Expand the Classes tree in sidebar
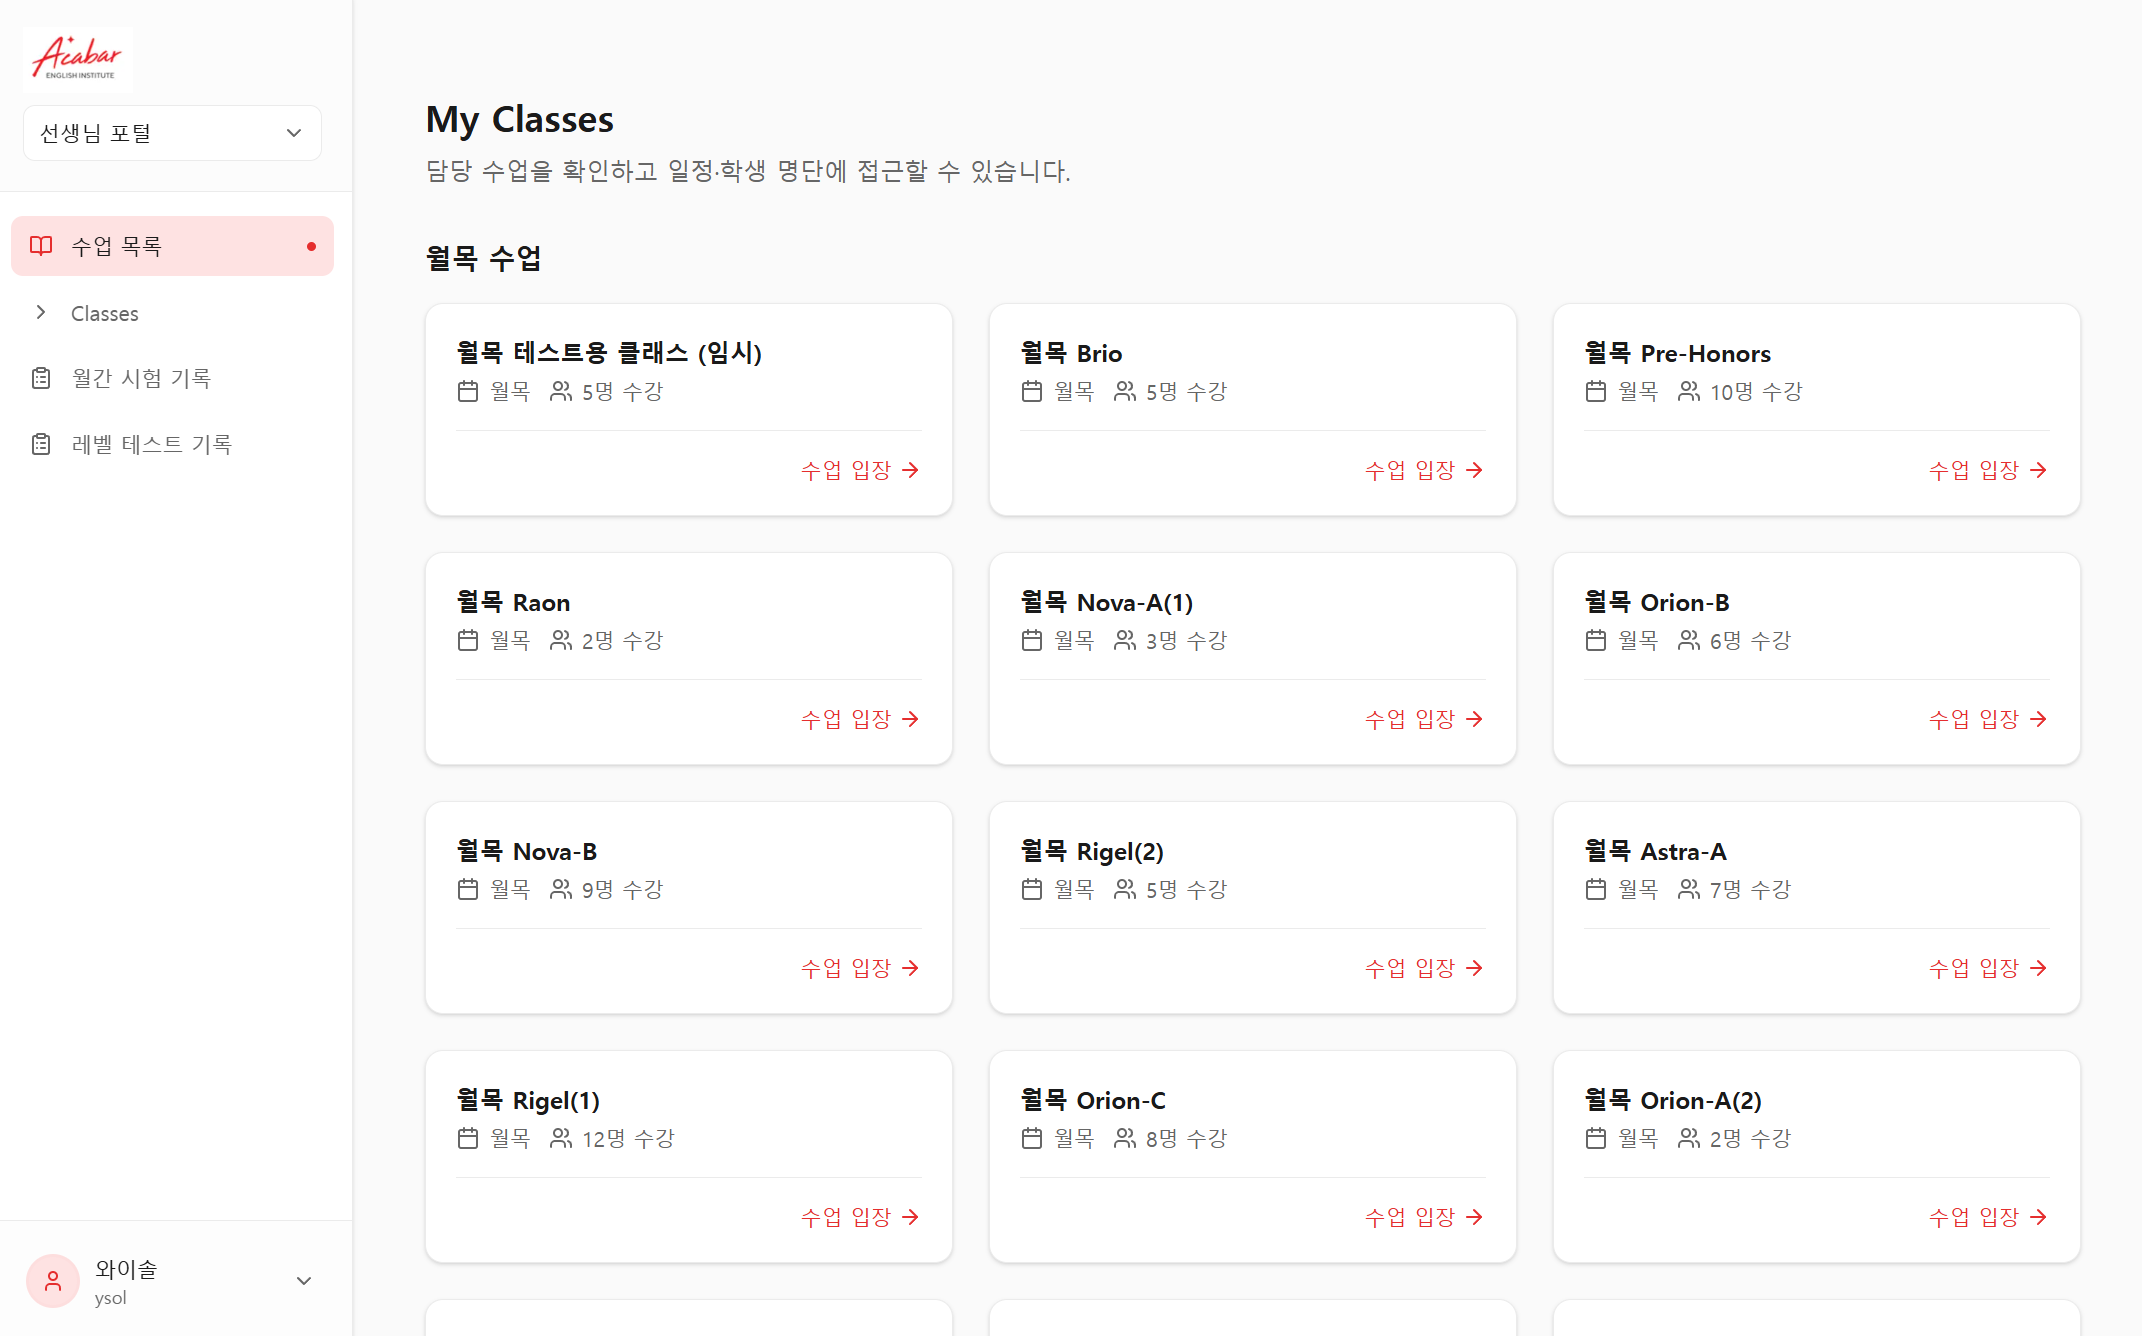Screen dimensions: 2142x1336 point(41,313)
